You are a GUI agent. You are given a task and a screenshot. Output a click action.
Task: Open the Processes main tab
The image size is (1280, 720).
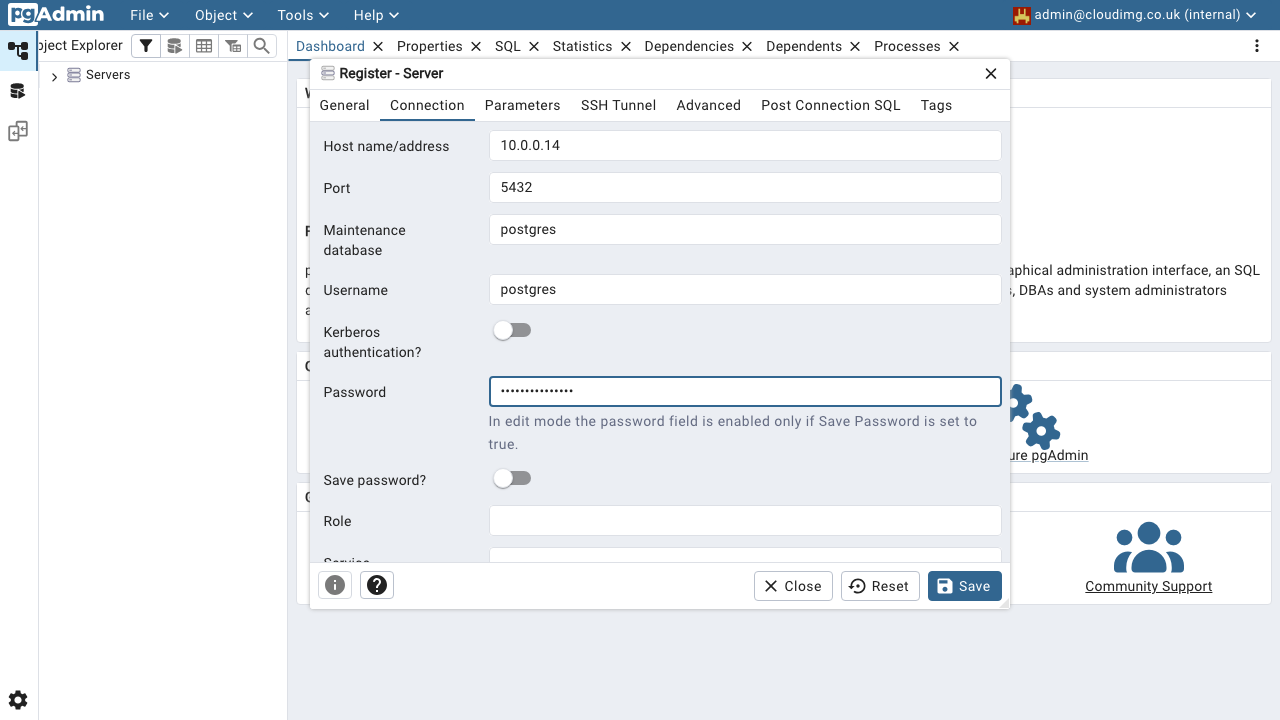coord(907,46)
